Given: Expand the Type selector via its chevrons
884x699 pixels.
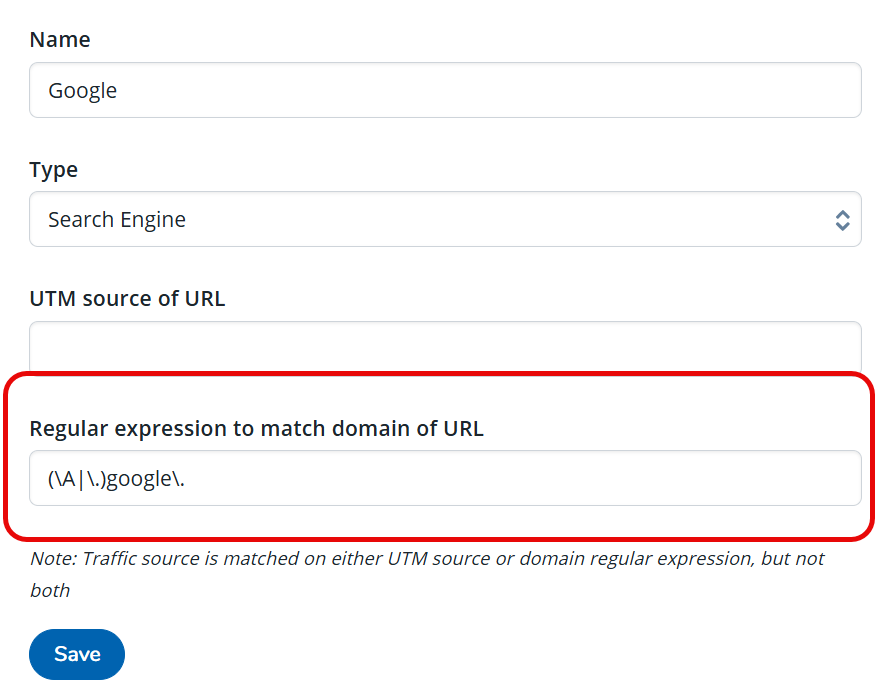Looking at the screenshot, I should click(x=842, y=220).
